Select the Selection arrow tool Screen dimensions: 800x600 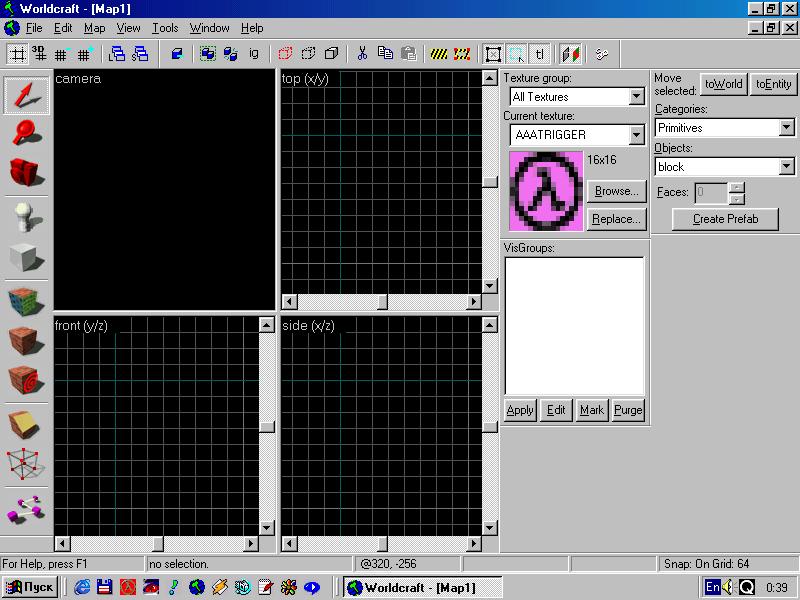[26, 95]
